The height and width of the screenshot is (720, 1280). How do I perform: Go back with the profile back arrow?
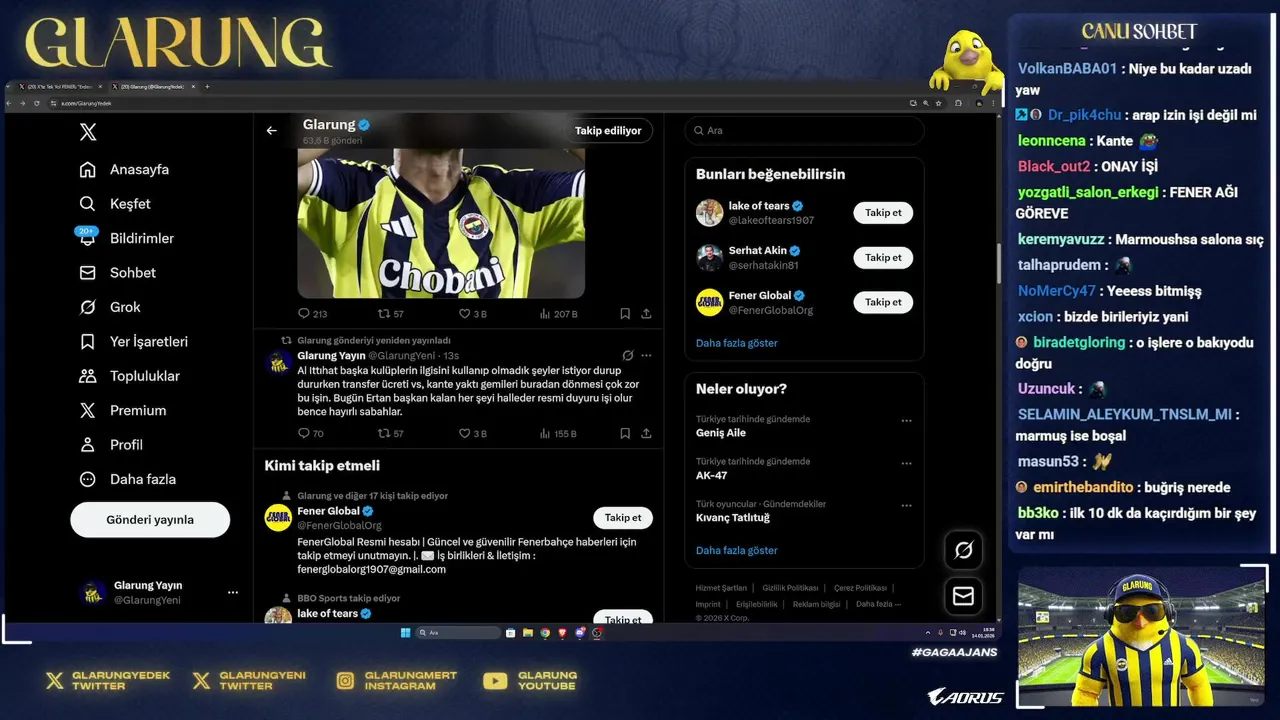271,130
